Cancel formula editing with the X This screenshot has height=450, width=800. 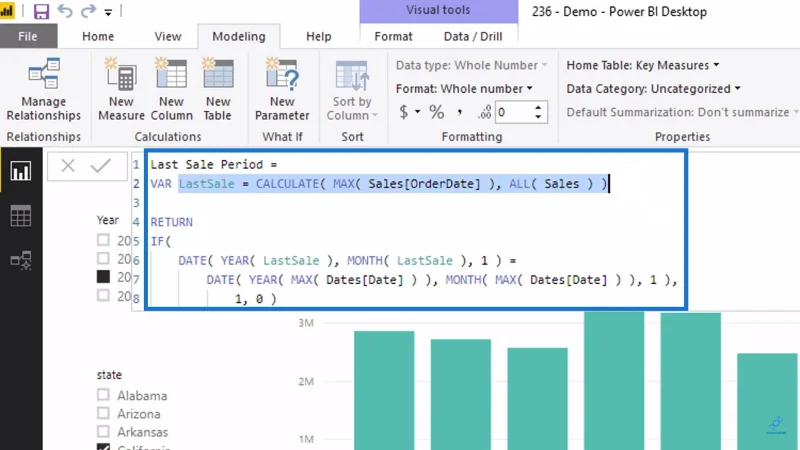[68, 166]
